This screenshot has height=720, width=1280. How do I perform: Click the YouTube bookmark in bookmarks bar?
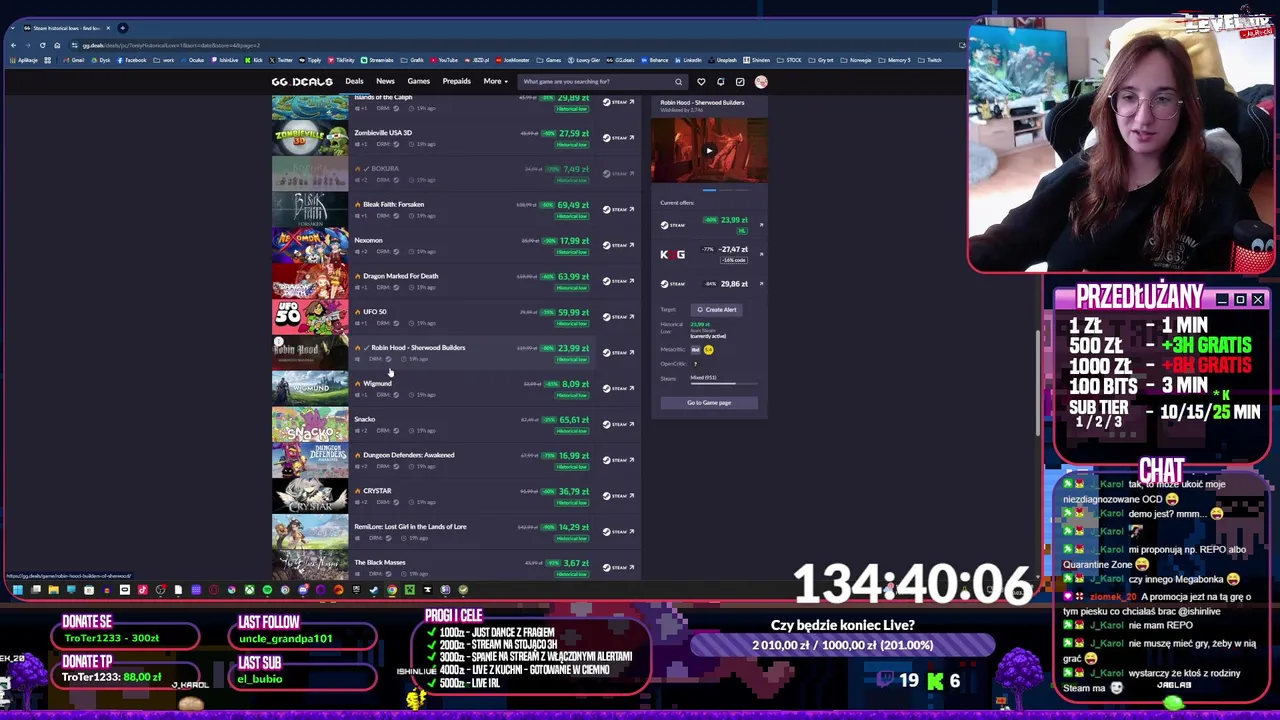(x=446, y=60)
